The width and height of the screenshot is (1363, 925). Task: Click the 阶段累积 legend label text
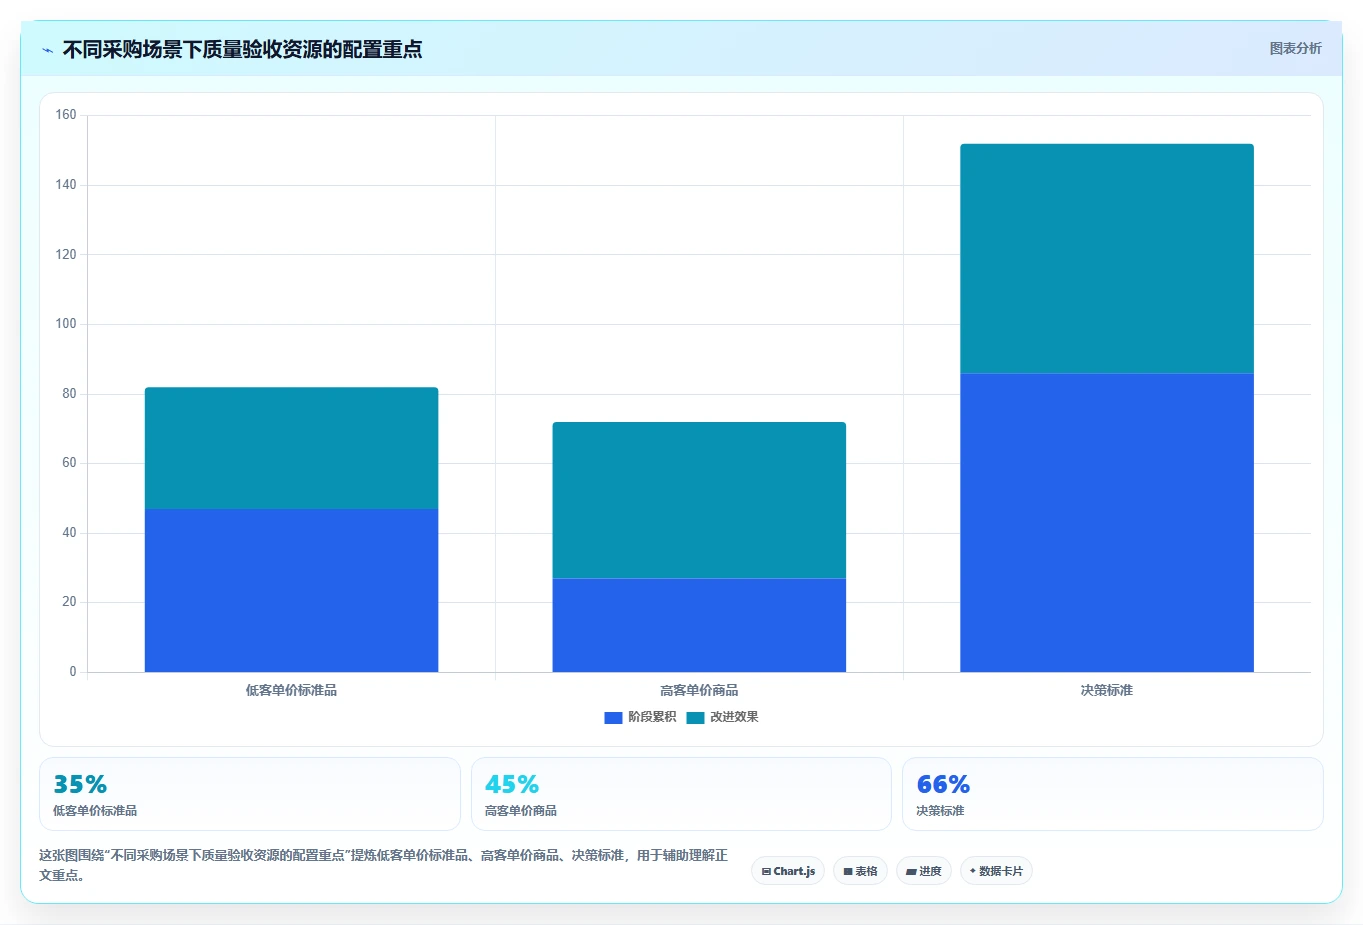pos(652,717)
